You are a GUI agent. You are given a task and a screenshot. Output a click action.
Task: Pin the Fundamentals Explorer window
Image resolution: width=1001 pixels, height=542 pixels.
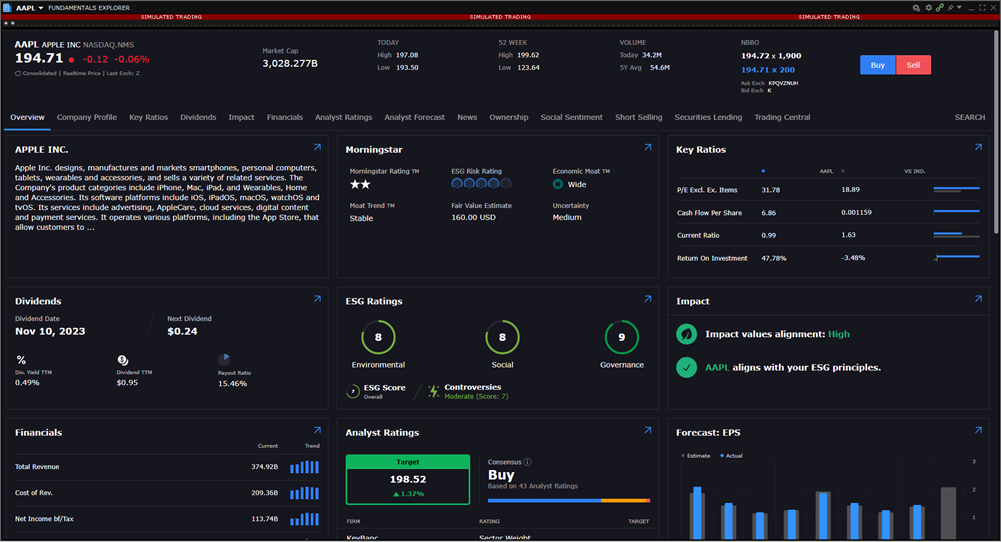coord(951,8)
